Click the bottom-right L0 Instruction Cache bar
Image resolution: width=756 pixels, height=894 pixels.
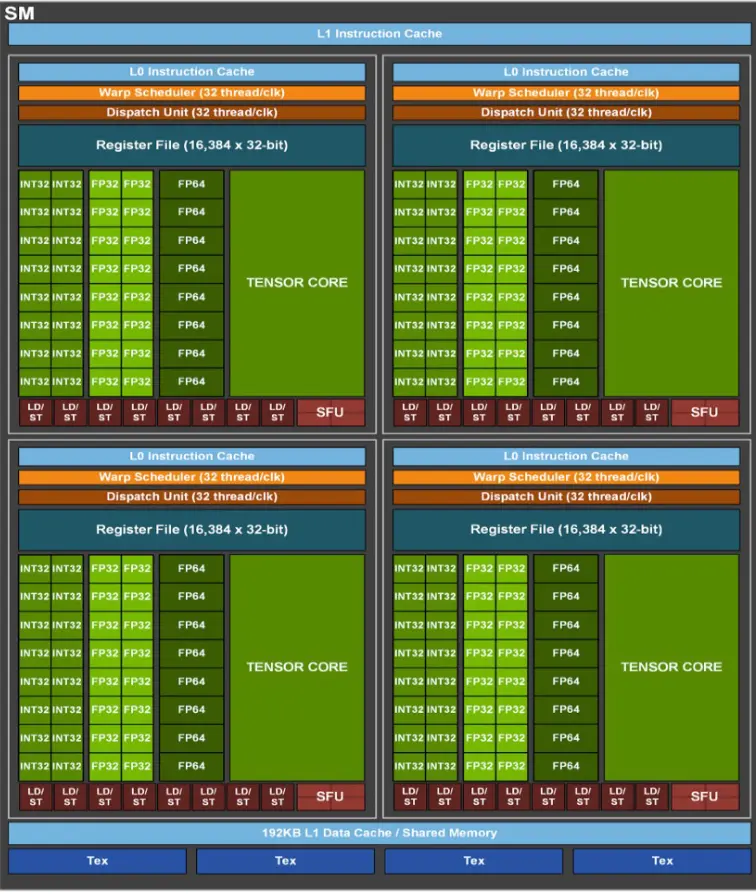(566, 456)
